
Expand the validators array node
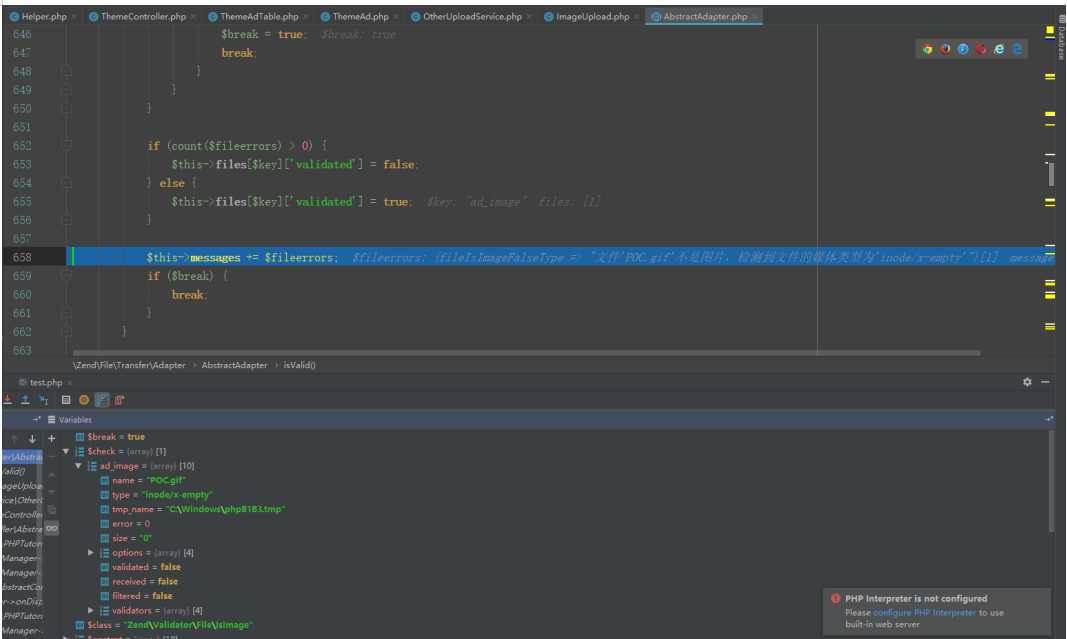pyautogui.click(x=91, y=610)
